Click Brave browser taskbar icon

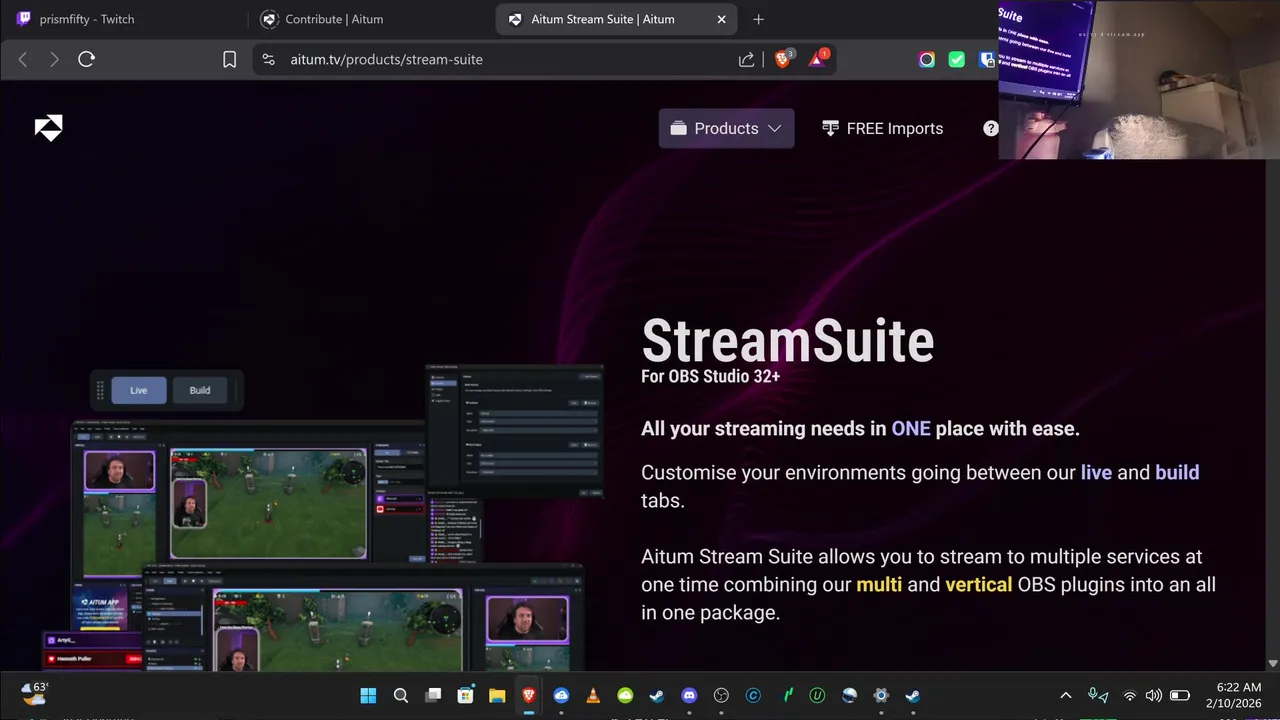pos(529,695)
